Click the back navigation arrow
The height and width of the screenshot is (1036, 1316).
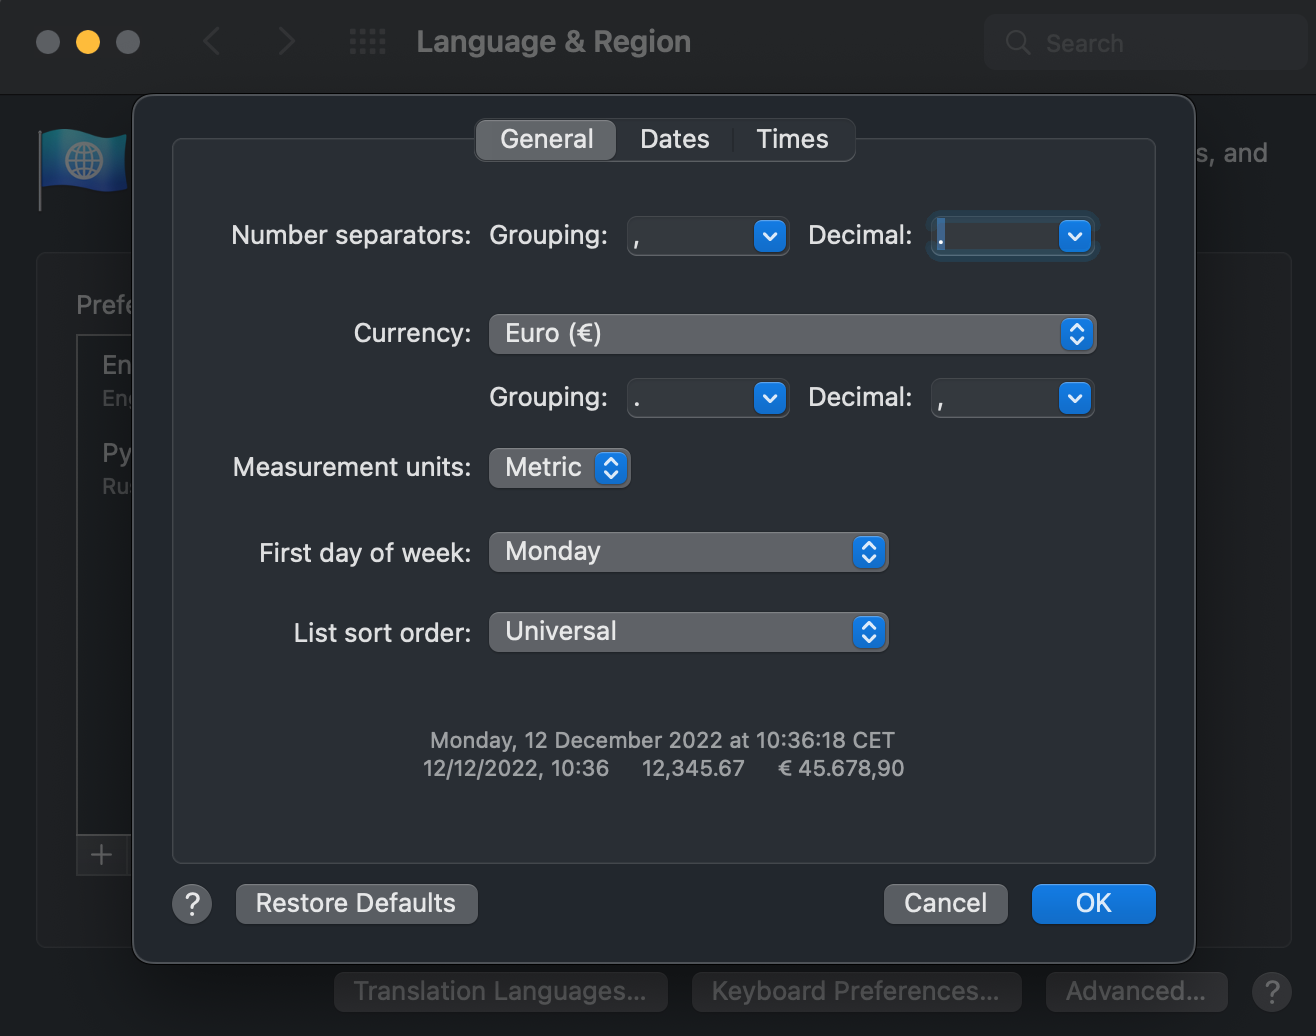pos(212,42)
